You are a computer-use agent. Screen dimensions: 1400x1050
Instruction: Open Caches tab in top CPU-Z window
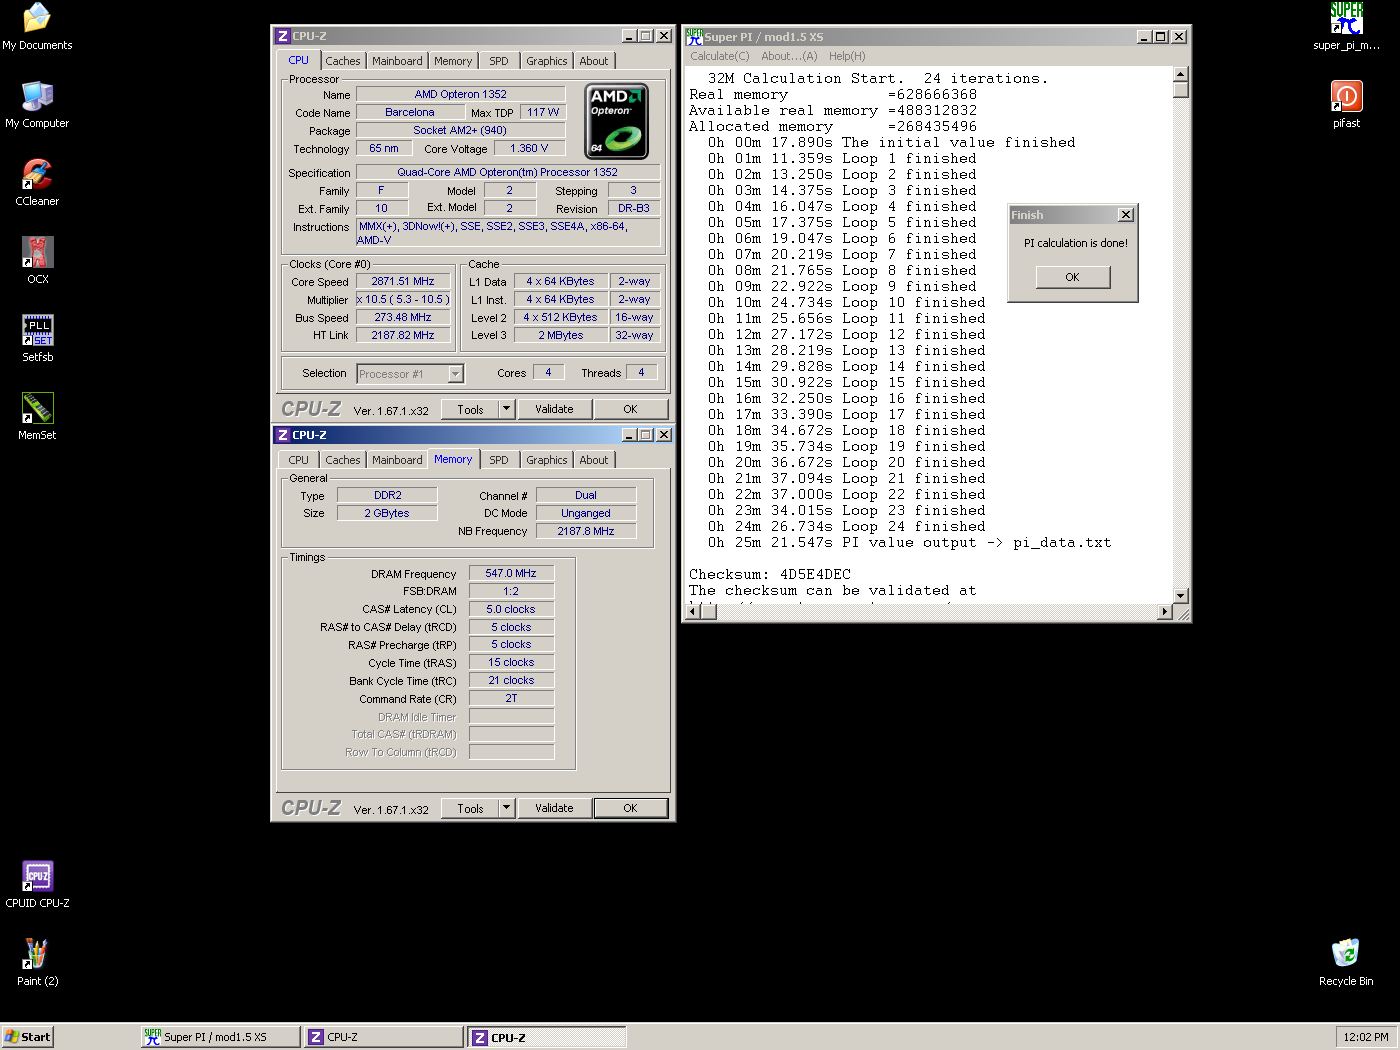click(x=343, y=61)
